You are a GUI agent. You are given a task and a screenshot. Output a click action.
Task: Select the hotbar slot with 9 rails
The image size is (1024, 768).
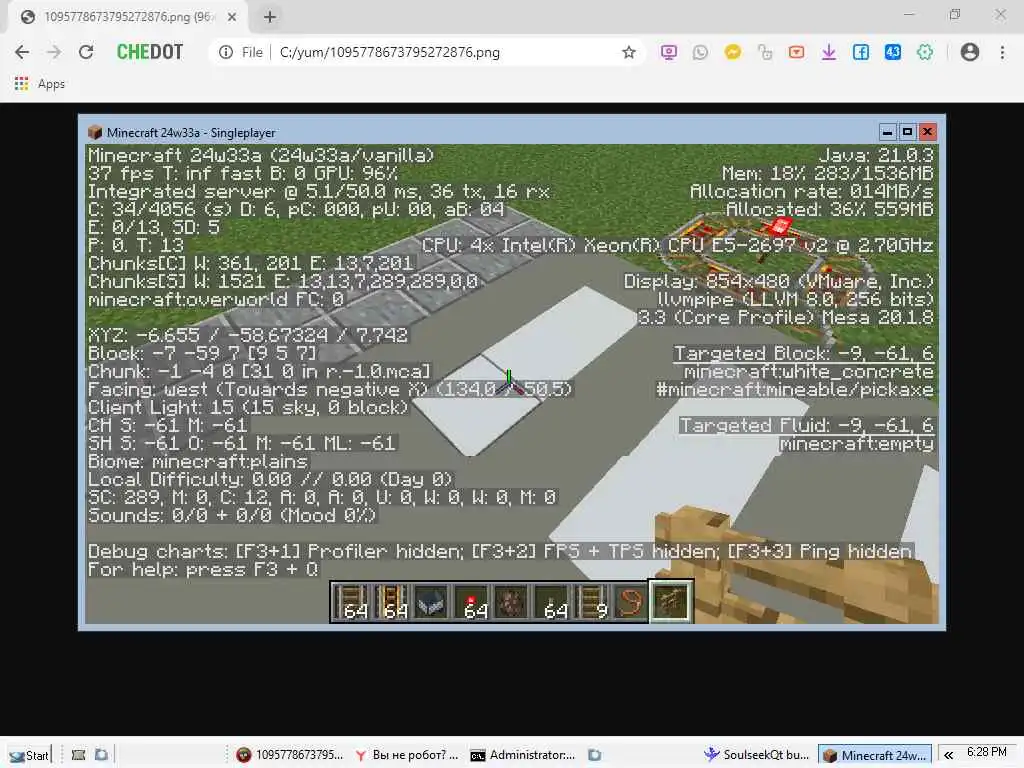(x=591, y=601)
